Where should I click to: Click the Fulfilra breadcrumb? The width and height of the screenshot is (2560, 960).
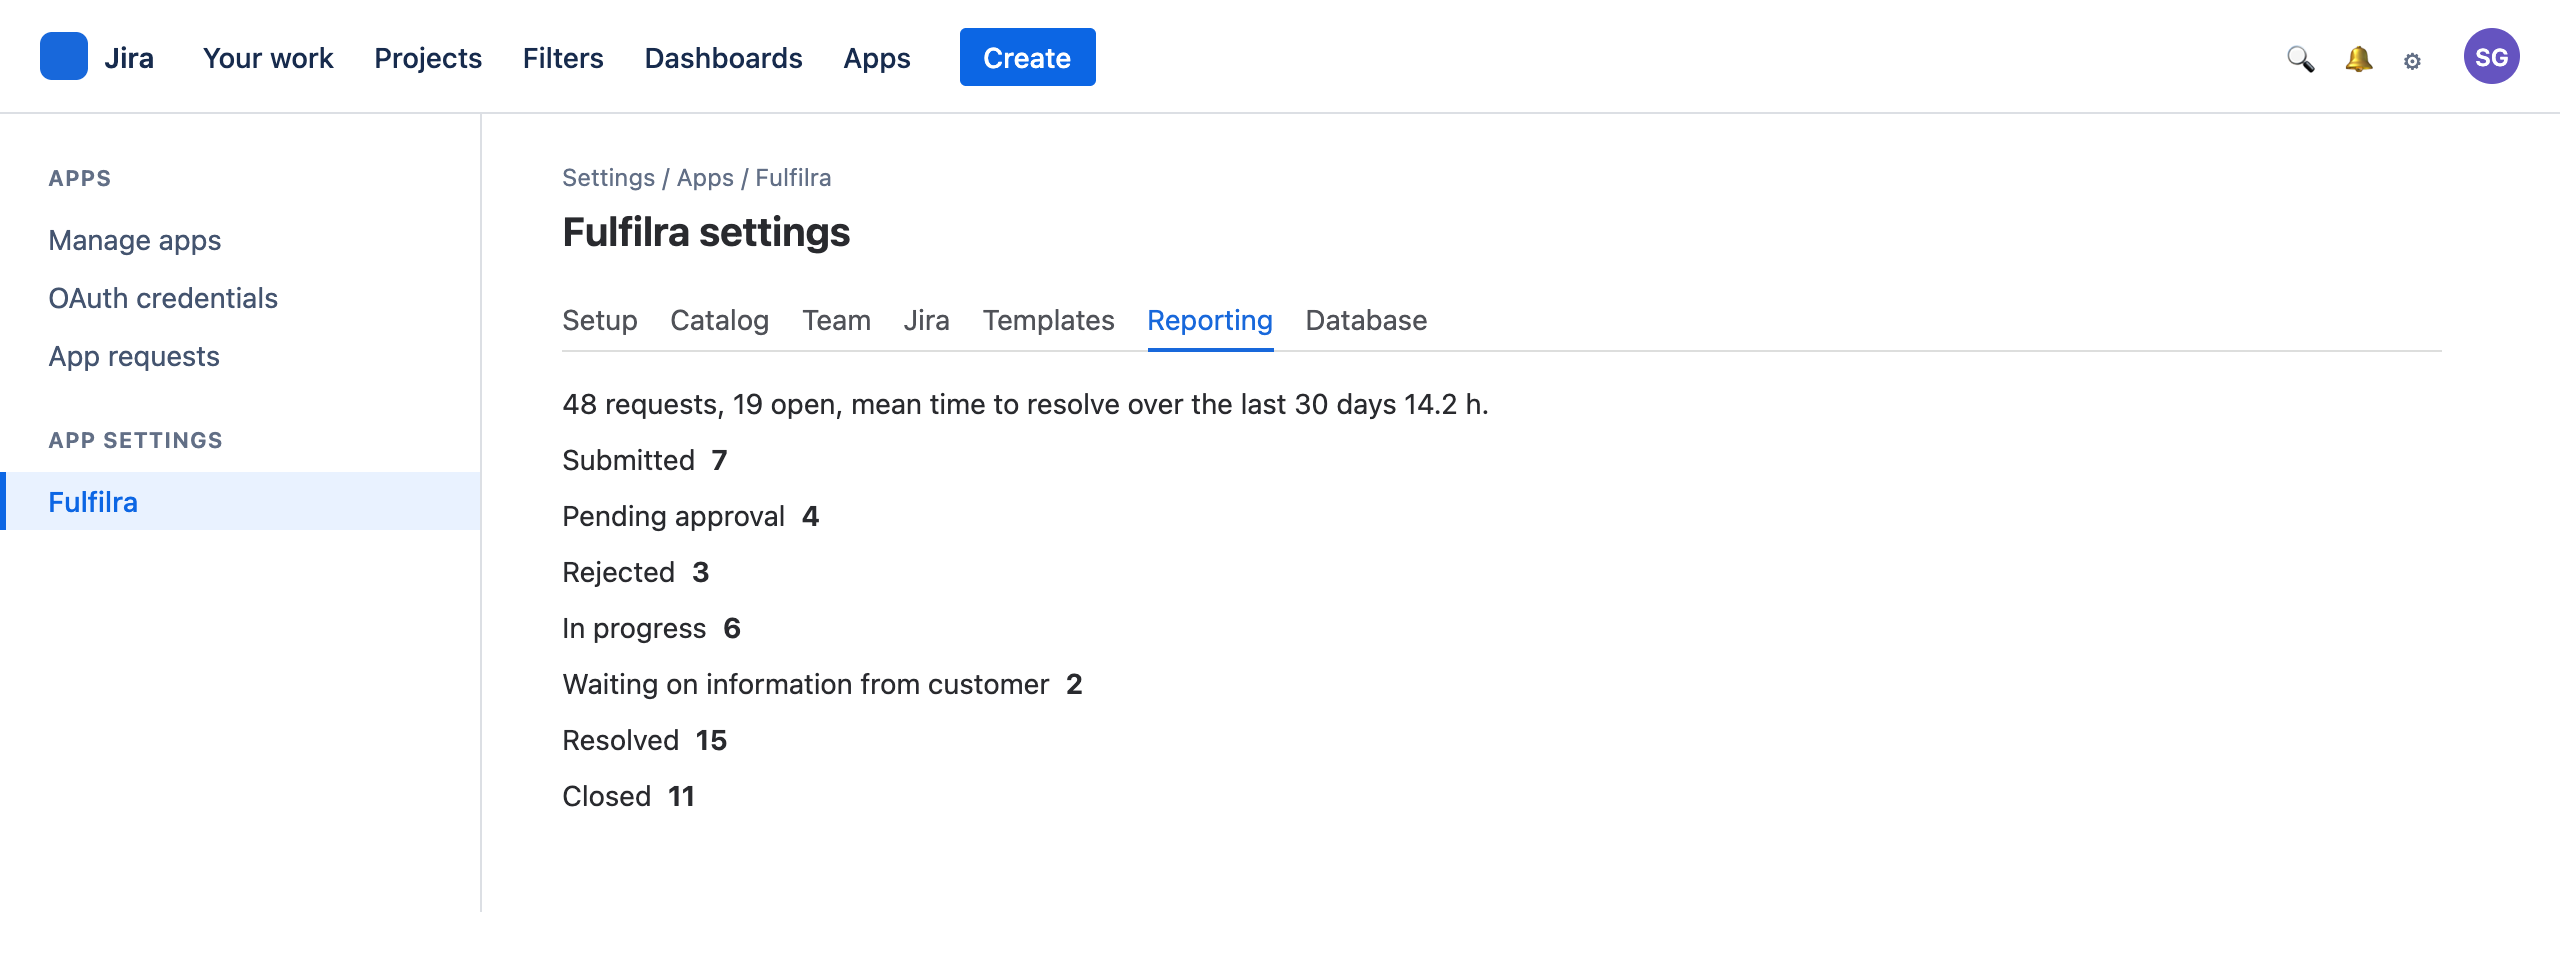pyautogui.click(x=793, y=177)
